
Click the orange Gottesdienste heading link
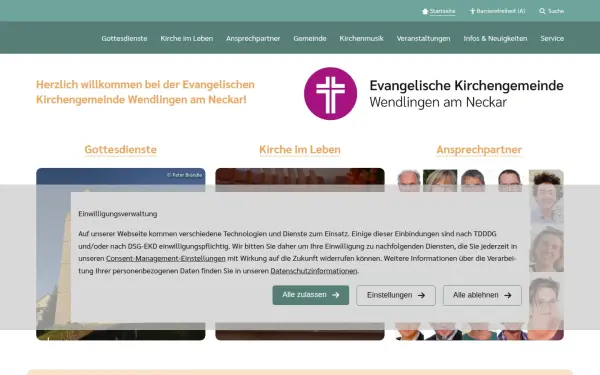121,149
